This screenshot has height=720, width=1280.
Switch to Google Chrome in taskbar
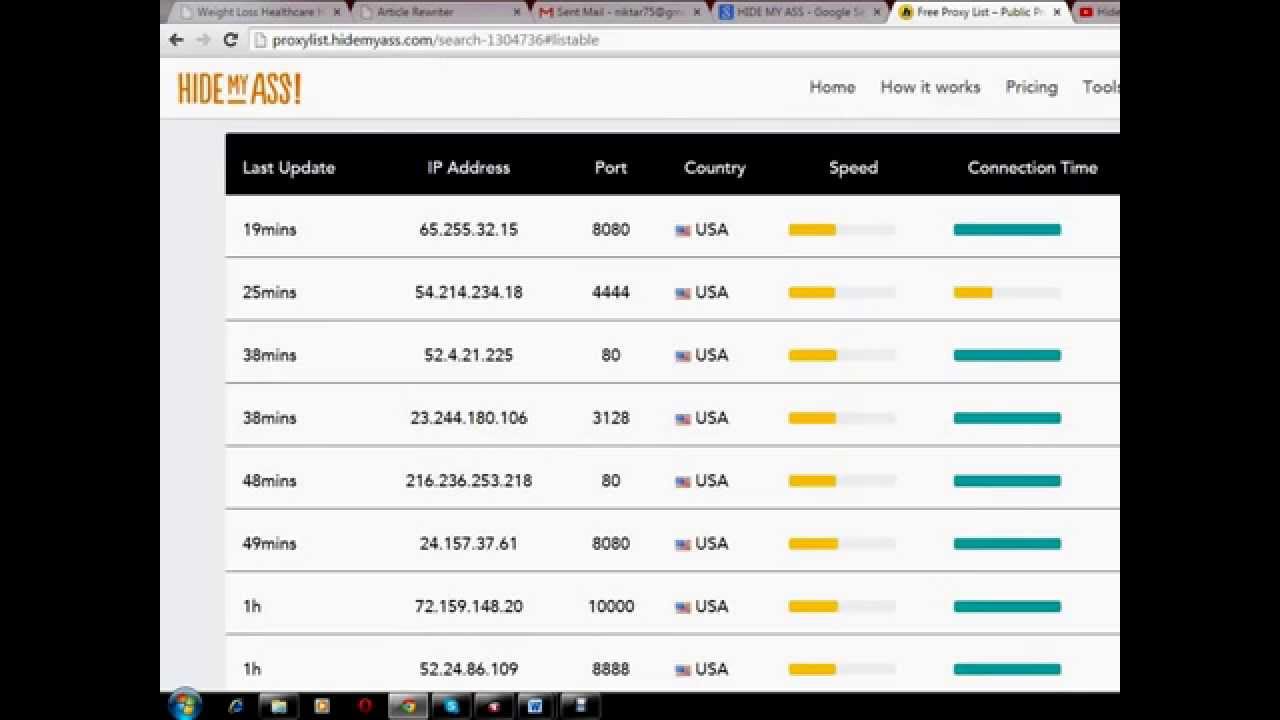[408, 706]
